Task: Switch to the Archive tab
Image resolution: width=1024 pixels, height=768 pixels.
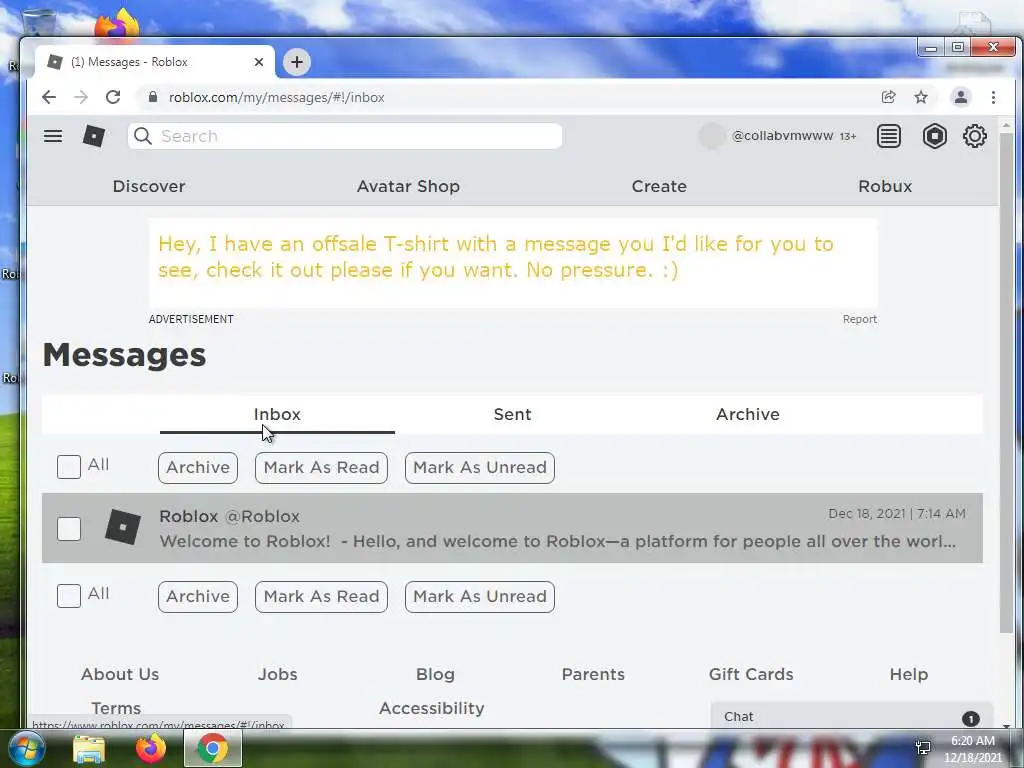Action: 748,414
